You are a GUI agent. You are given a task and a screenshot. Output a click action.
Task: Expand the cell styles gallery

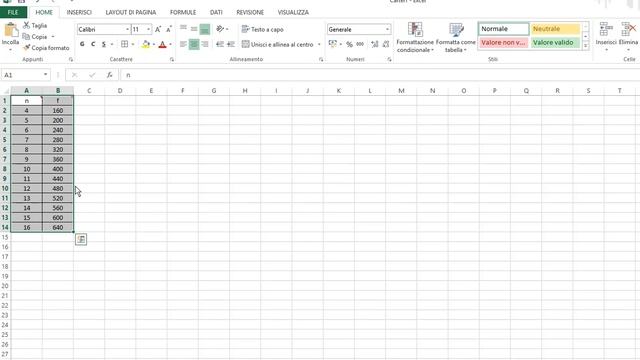586,46
